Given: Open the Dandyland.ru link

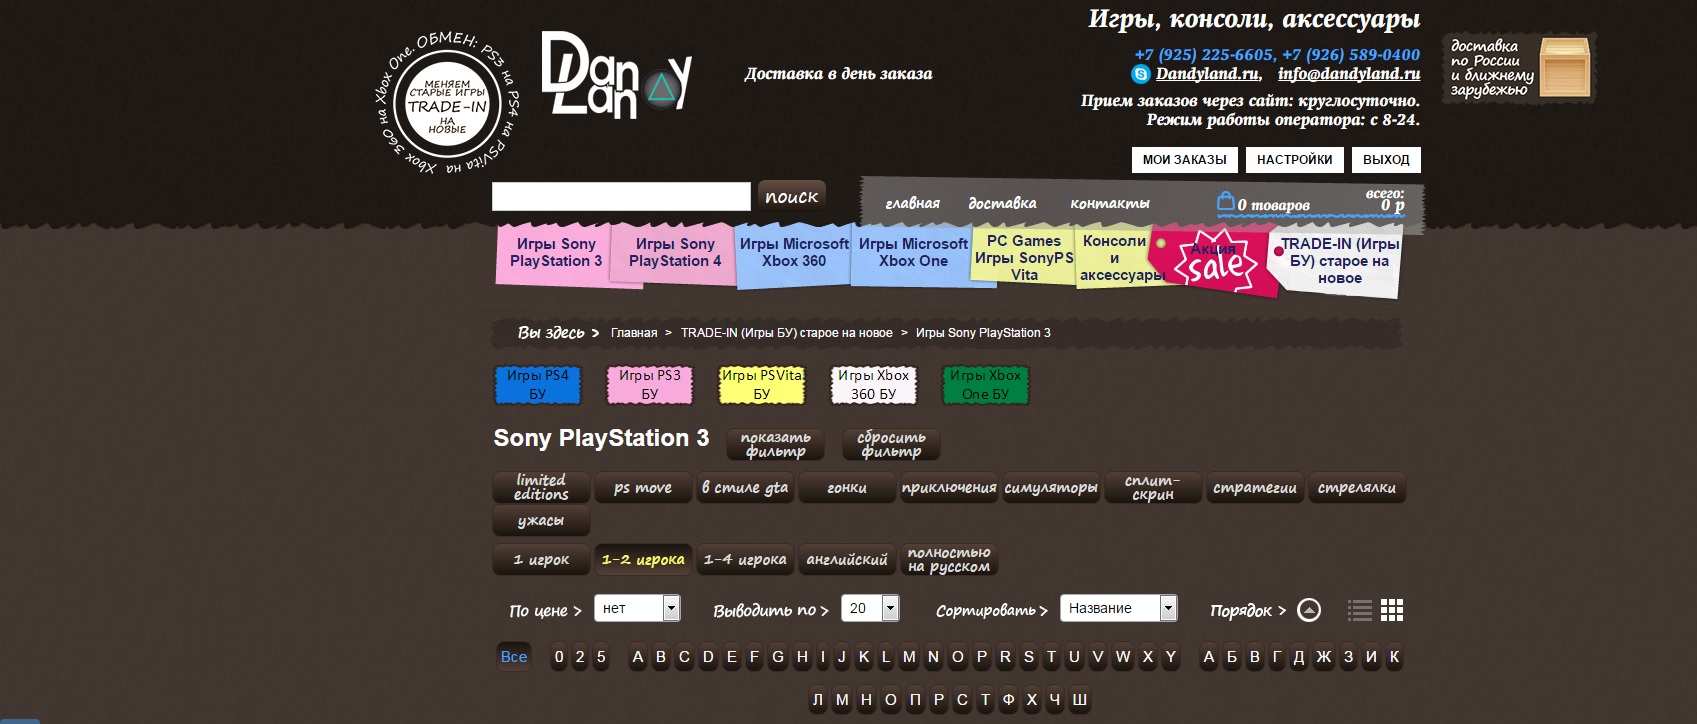Looking at the screenshot, I should coord(1208,74).
